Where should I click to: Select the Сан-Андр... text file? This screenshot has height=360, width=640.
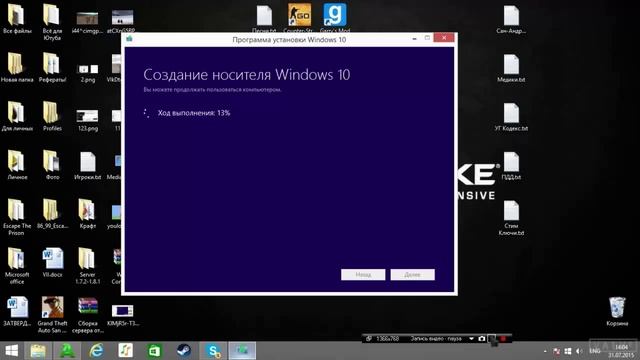[511, 19]
